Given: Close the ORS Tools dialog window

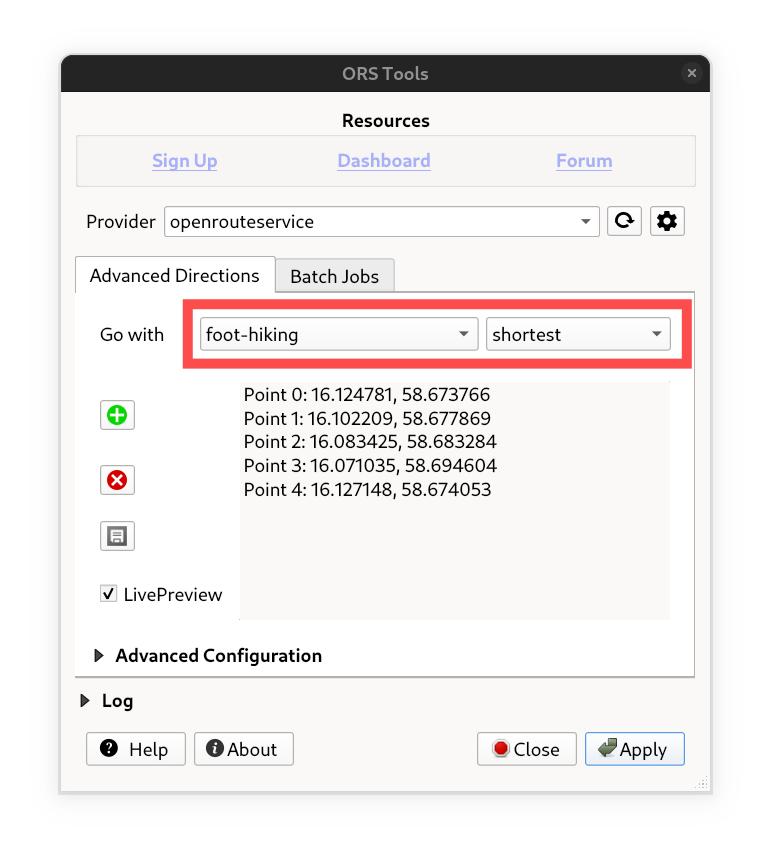Looking at the screenshot, I should [x=692, y=74].
